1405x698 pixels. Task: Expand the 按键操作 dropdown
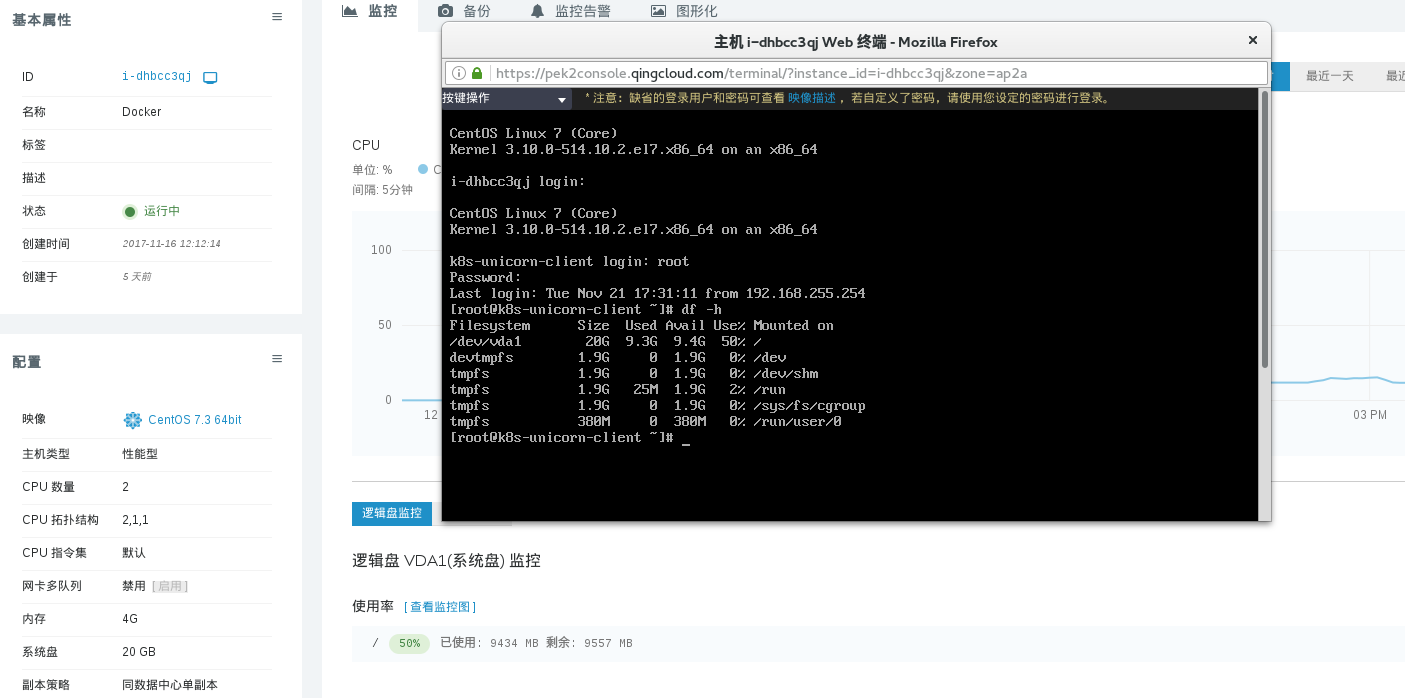pos(505,99)
